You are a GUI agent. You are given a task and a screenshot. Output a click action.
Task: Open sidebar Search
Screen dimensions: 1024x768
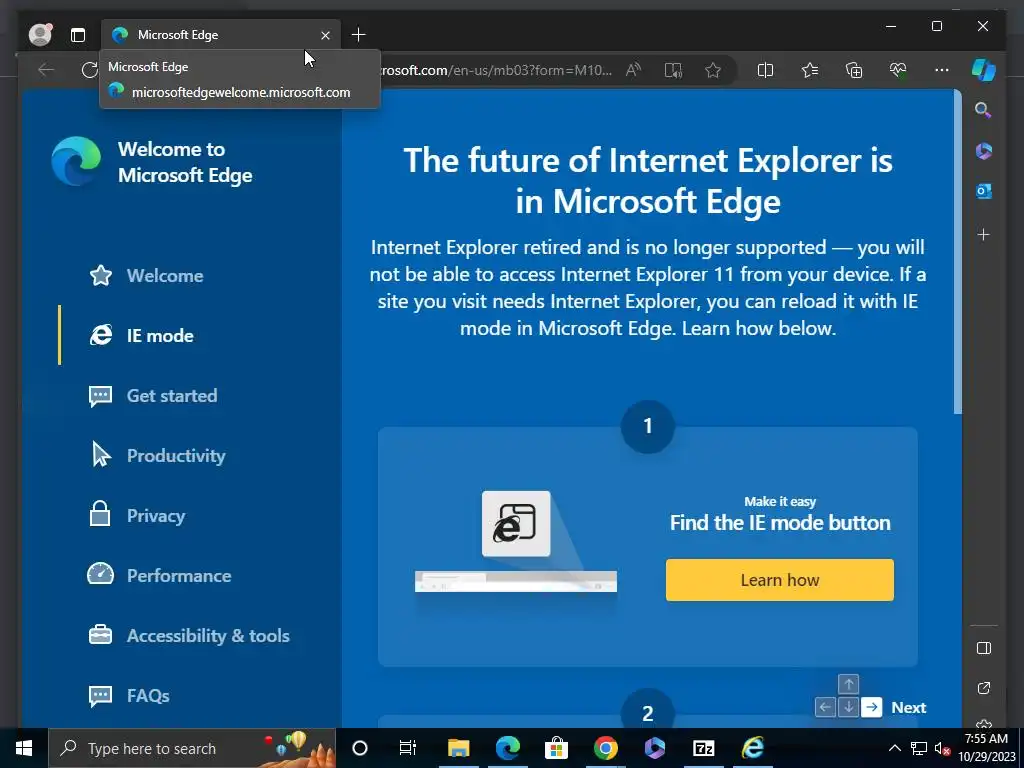(984, 110)
